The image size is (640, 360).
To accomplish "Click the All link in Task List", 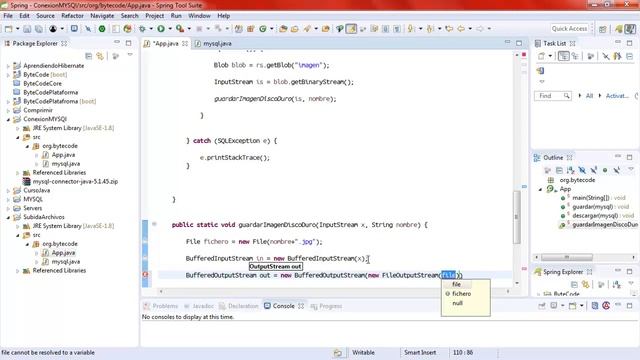I will [x=589, y=96].
